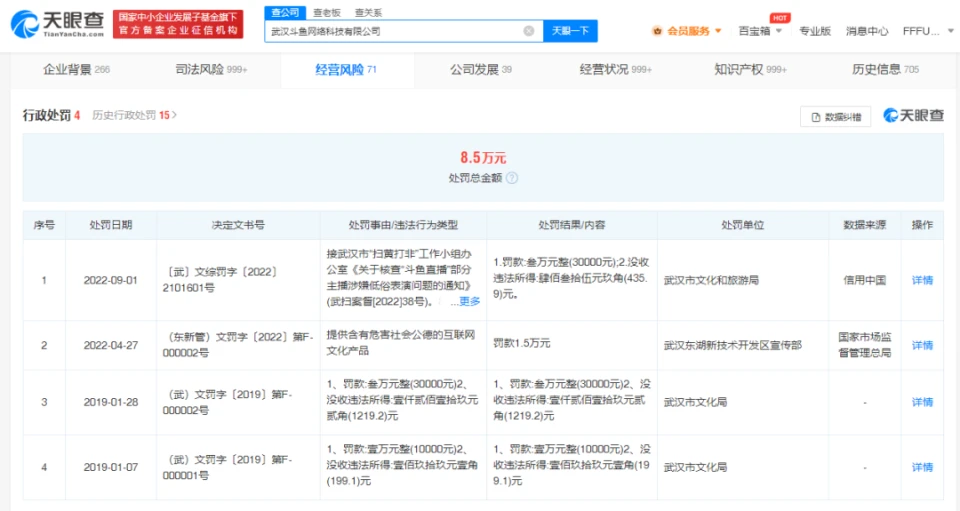Image resolution: width=960 pixels, height=511 pixels.
Task: Click the company name search input field
Action: coord(395,31)
